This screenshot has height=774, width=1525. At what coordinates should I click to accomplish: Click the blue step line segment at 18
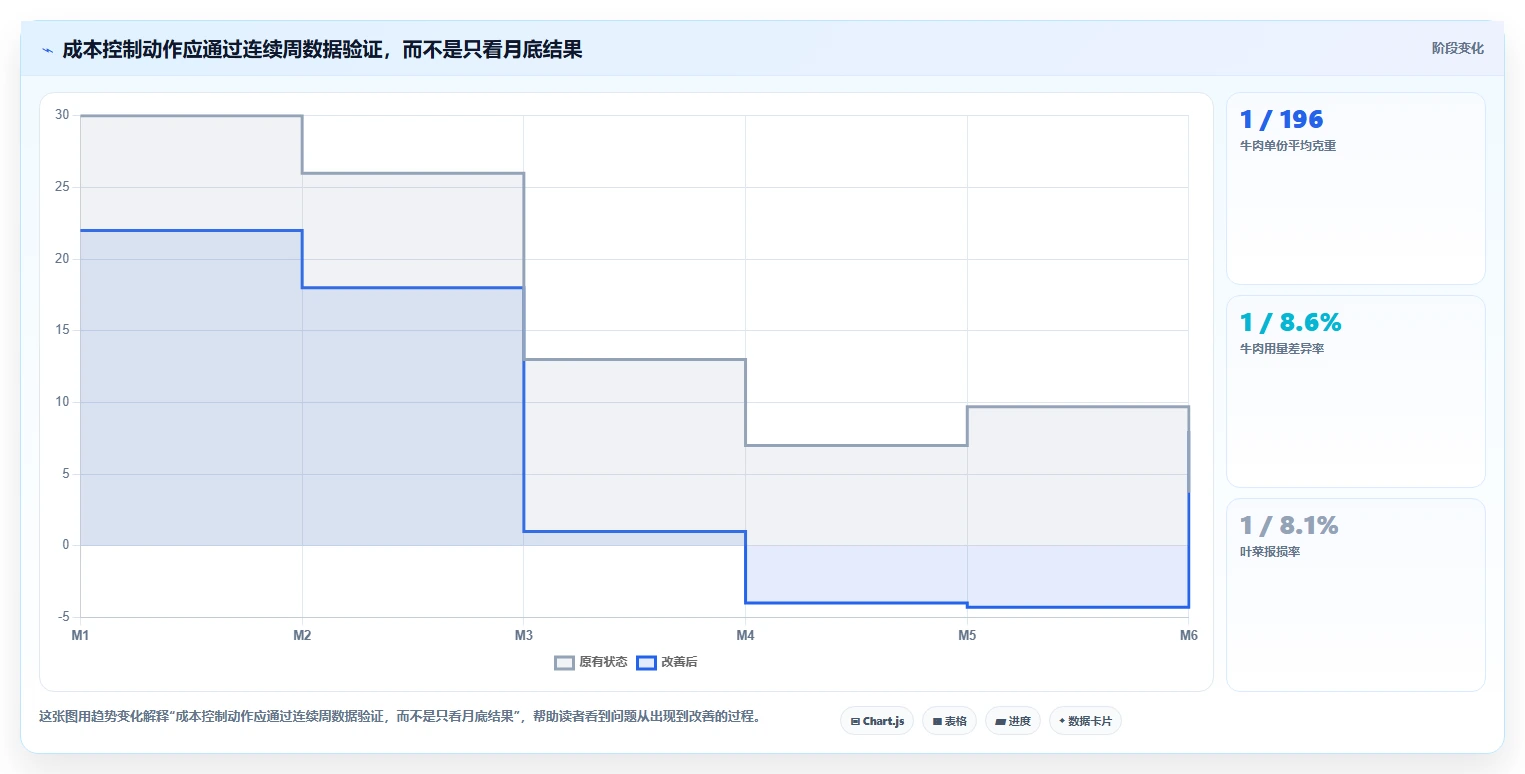click(x=412, y=288)
